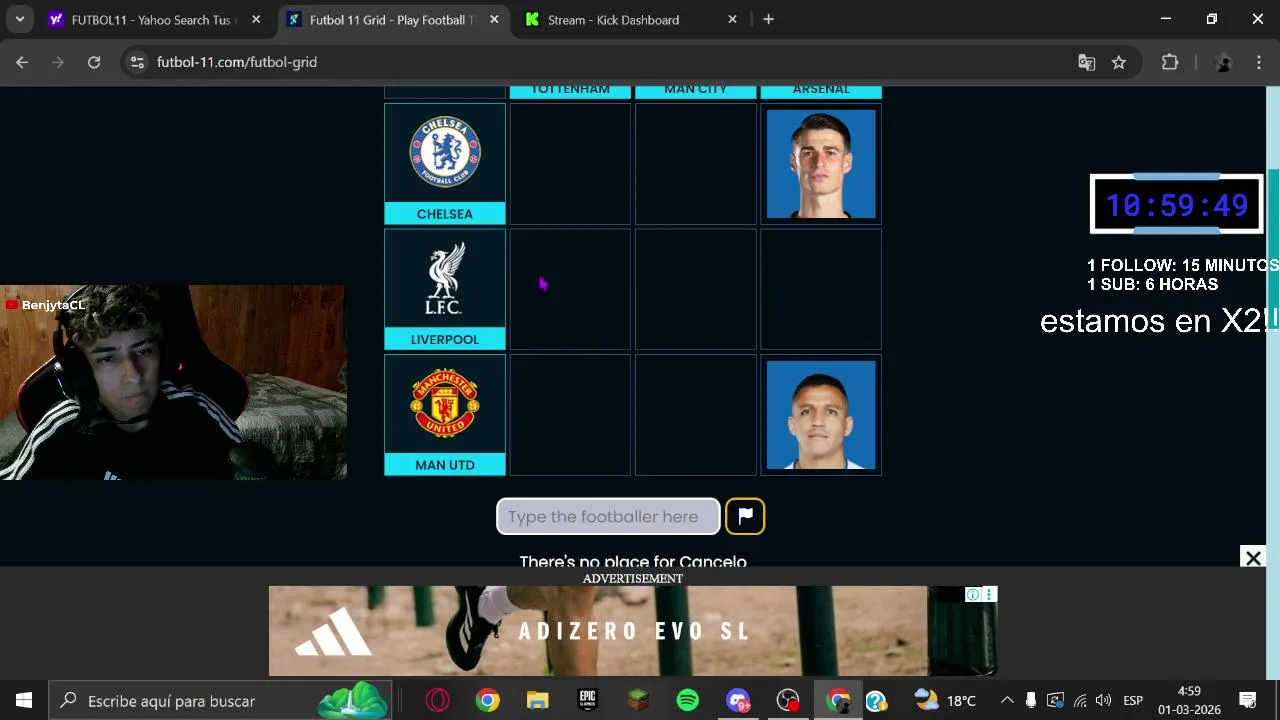Open the Adidas Adizero Evo SL ad

tap(633, 631)
